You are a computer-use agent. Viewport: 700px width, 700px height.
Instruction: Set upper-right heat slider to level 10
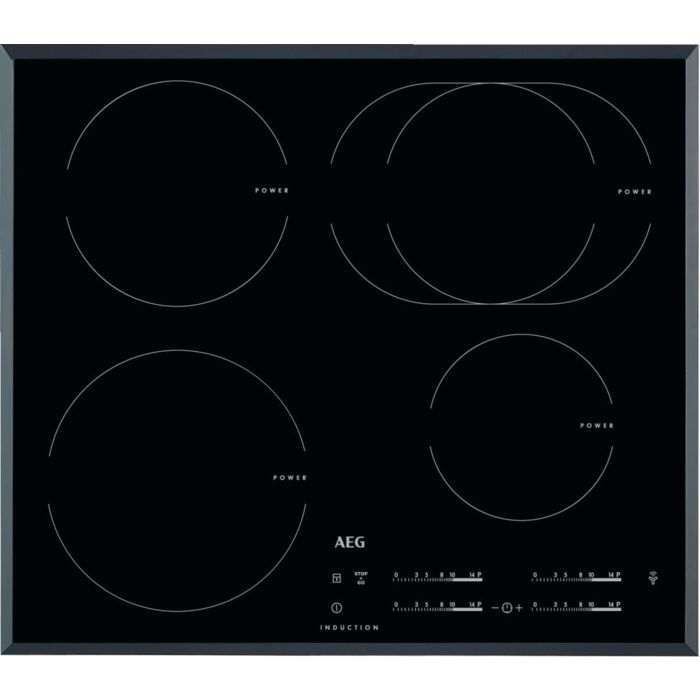tap(591, 577)
